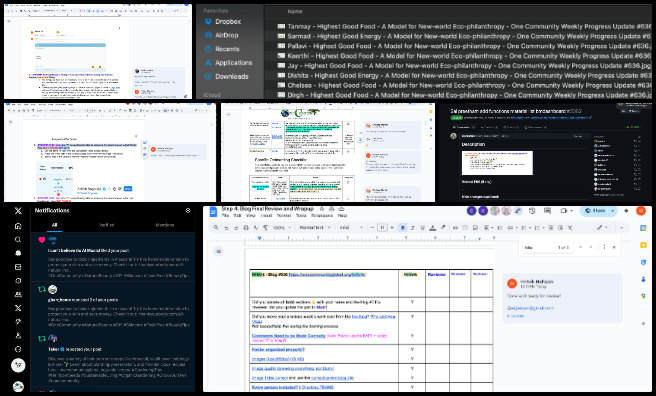Open the Zoom 100% dropdown

click(x=282, y=227)
